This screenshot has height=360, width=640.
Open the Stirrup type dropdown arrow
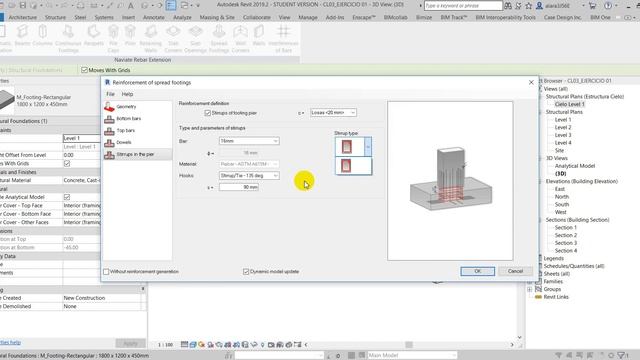coord(368,146)
